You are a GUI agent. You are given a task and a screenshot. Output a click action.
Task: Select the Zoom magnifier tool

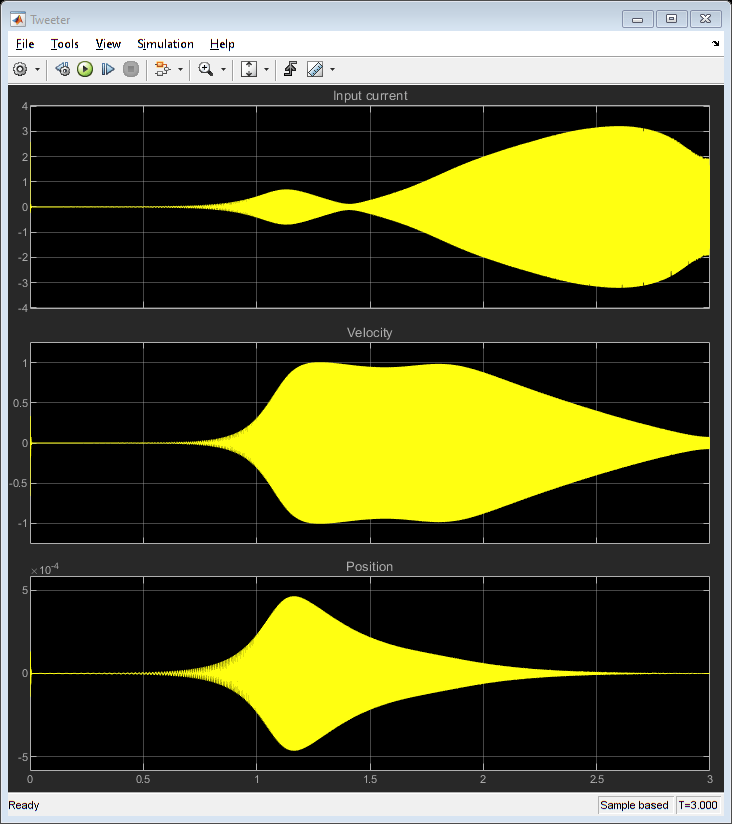[x=205, y=69]
